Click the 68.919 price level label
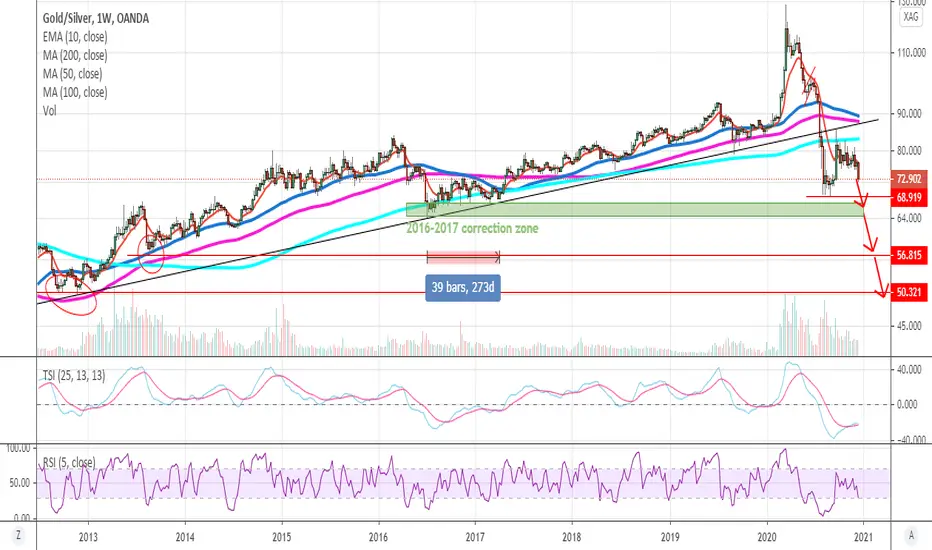932x550 pixels. point(909,197)
